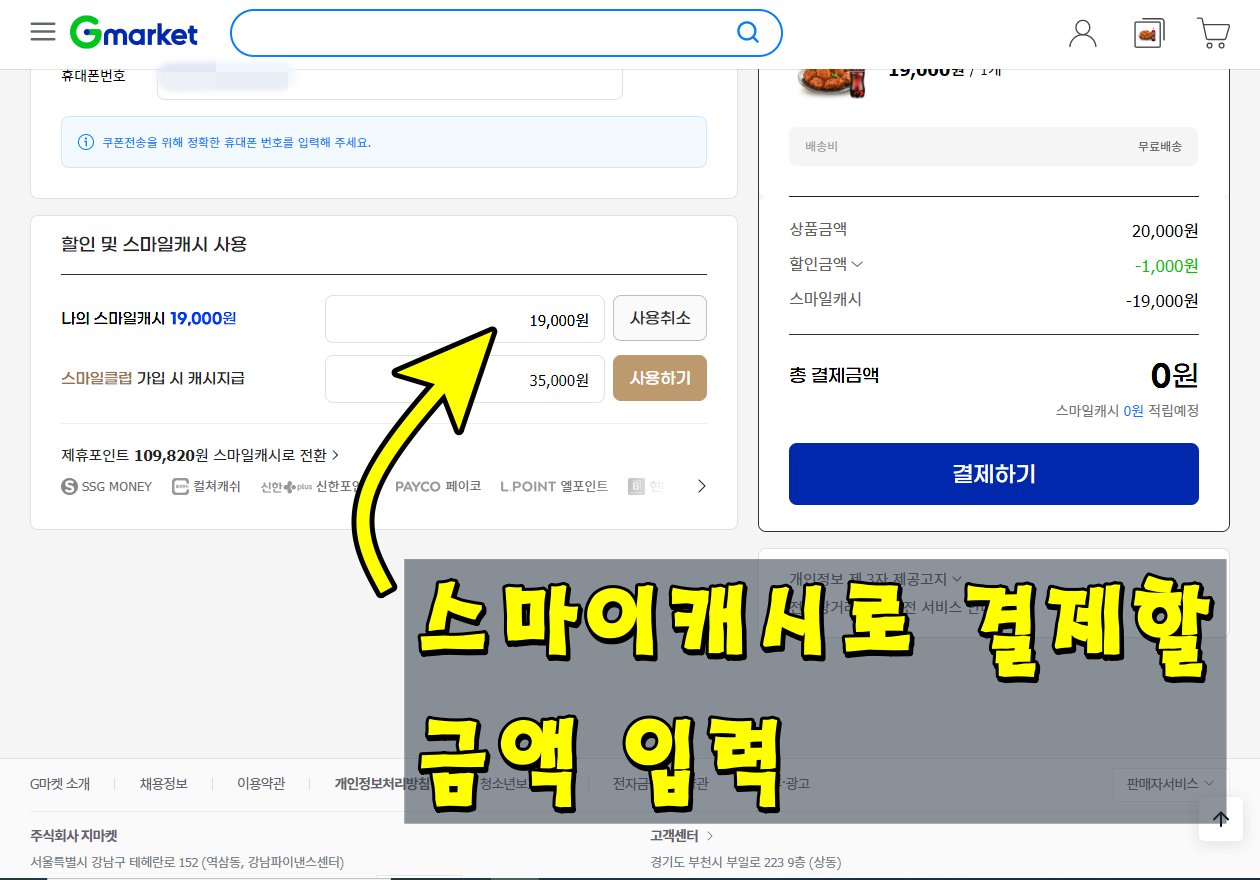Open 고객센터 footer link
Screen dimensions: 1260x880
682,836
